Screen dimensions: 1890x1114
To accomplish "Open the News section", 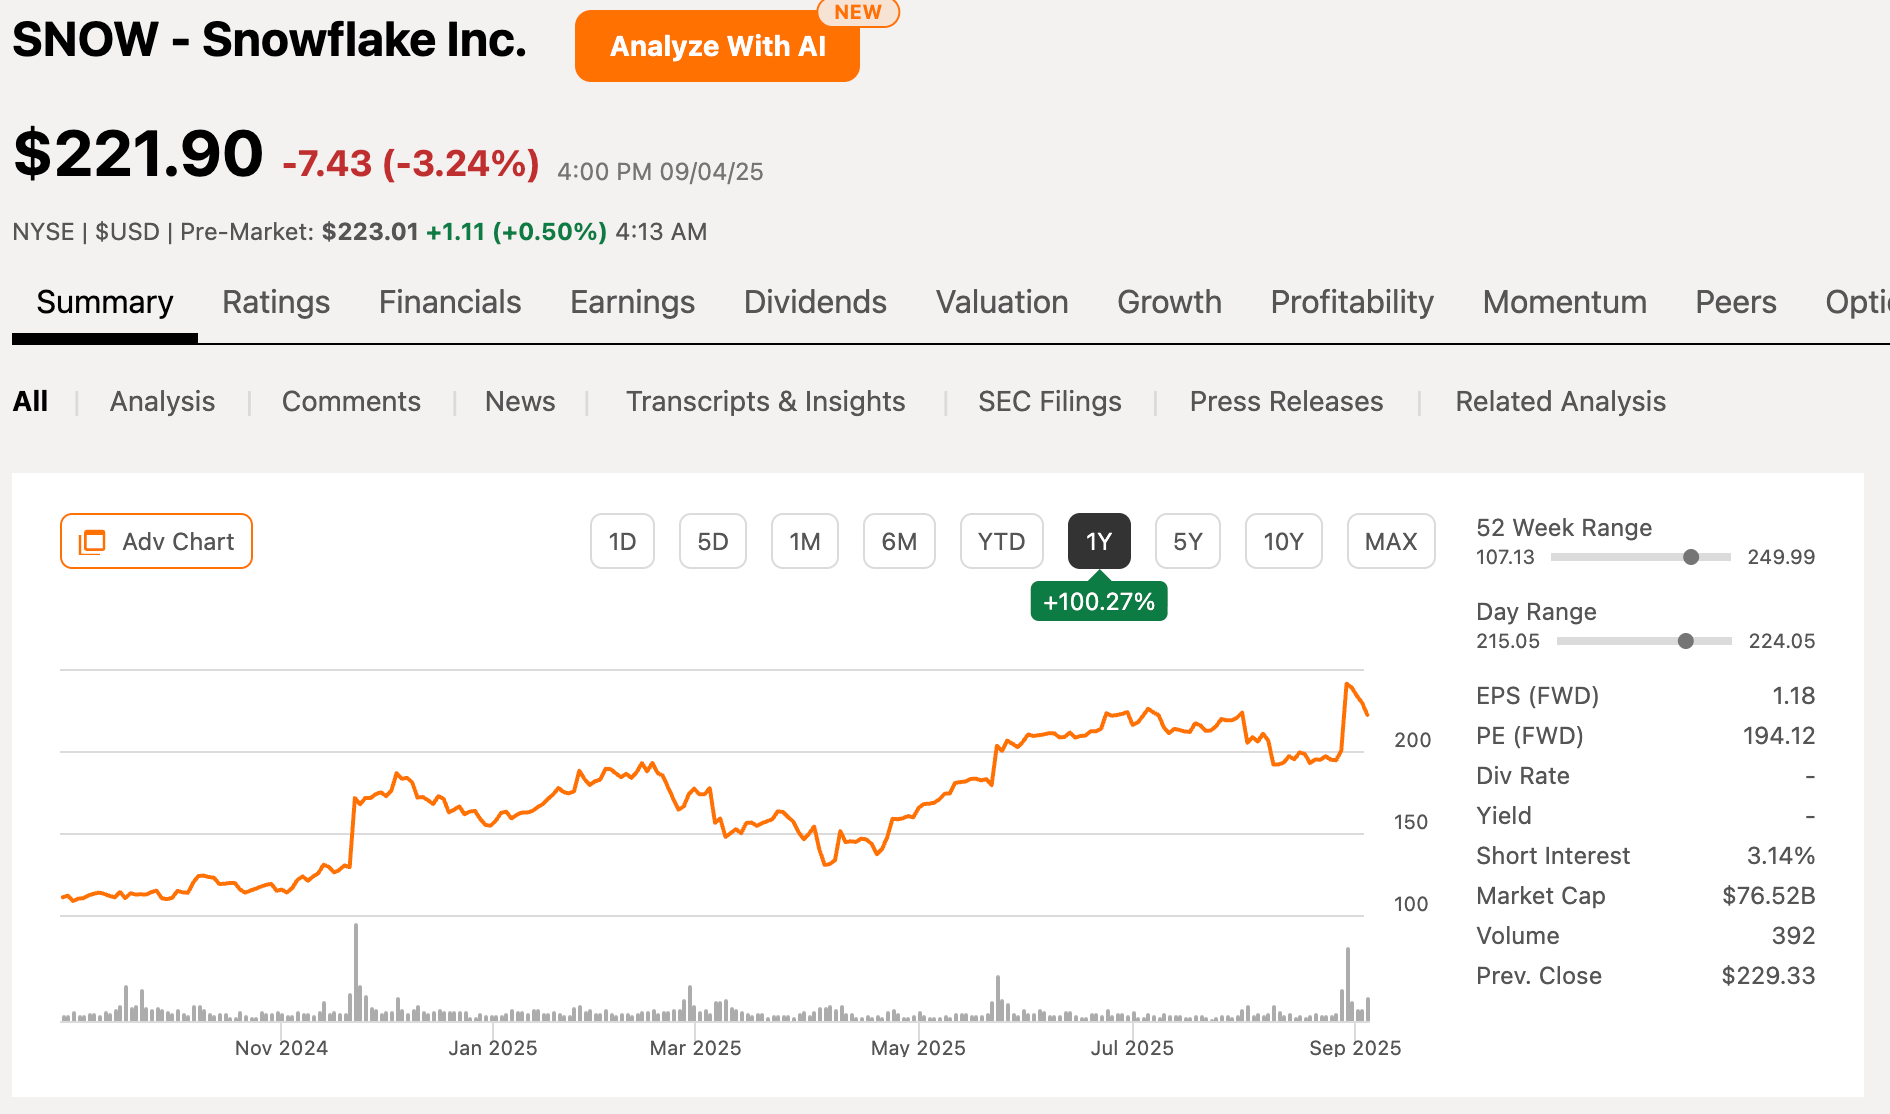I will [520, 401].
